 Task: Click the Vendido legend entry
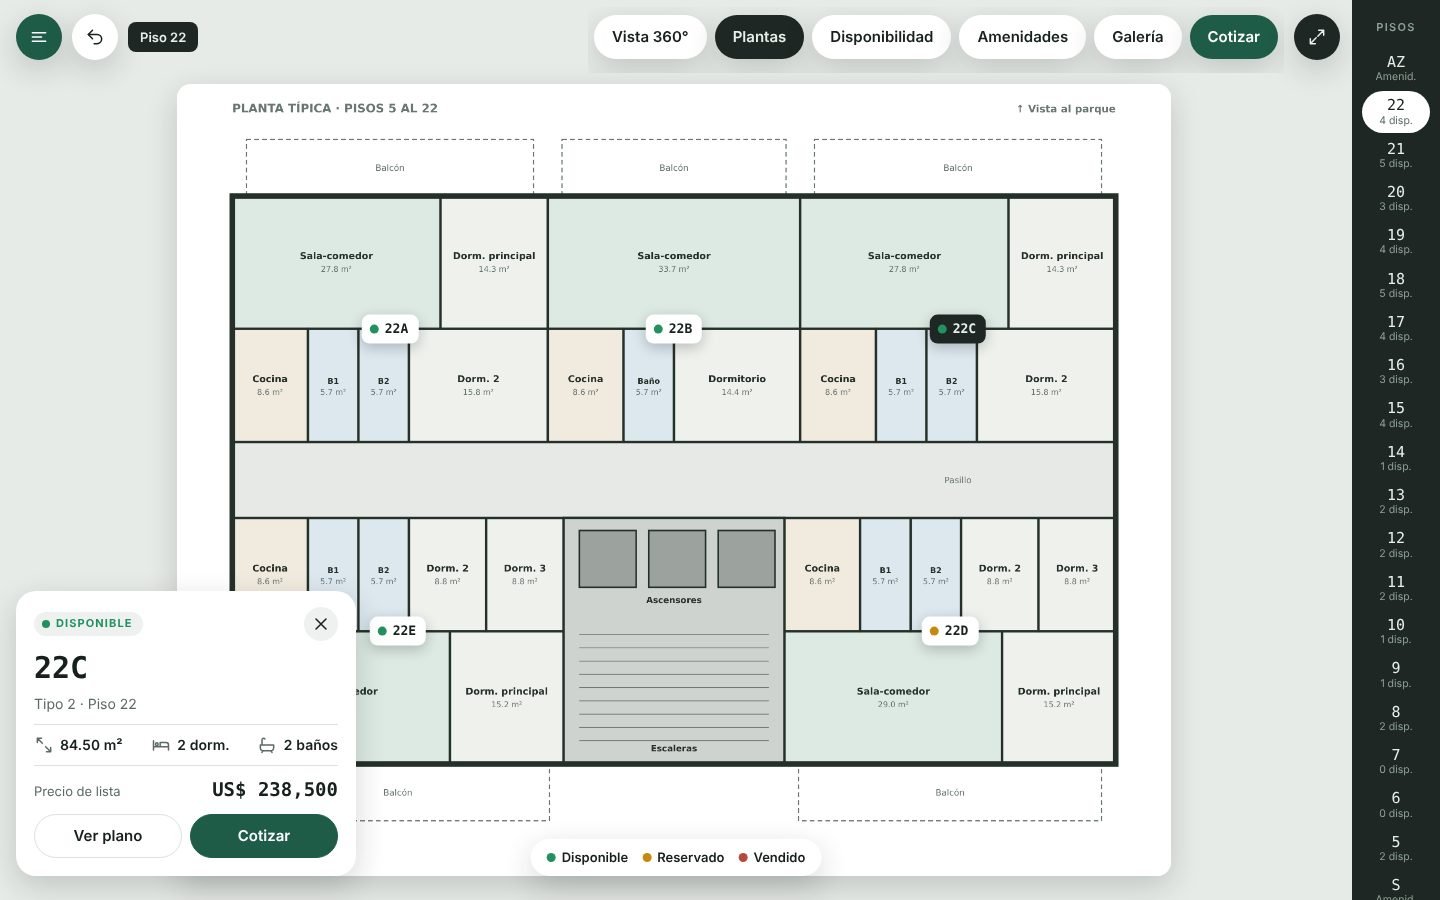(x=772, y=857)
